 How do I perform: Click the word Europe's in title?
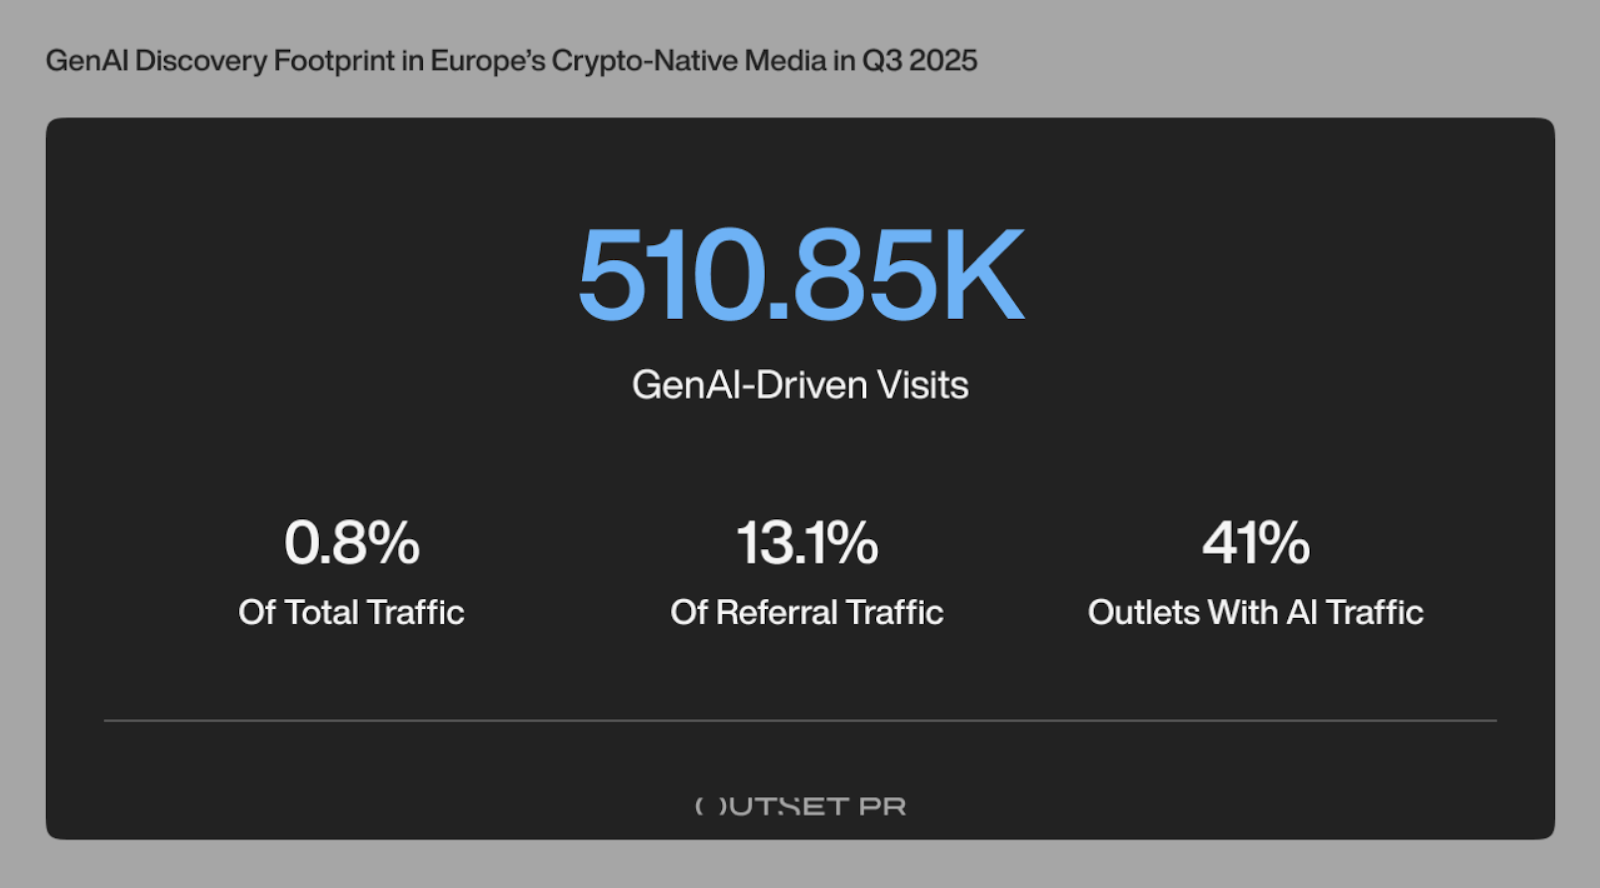point(488,61)
